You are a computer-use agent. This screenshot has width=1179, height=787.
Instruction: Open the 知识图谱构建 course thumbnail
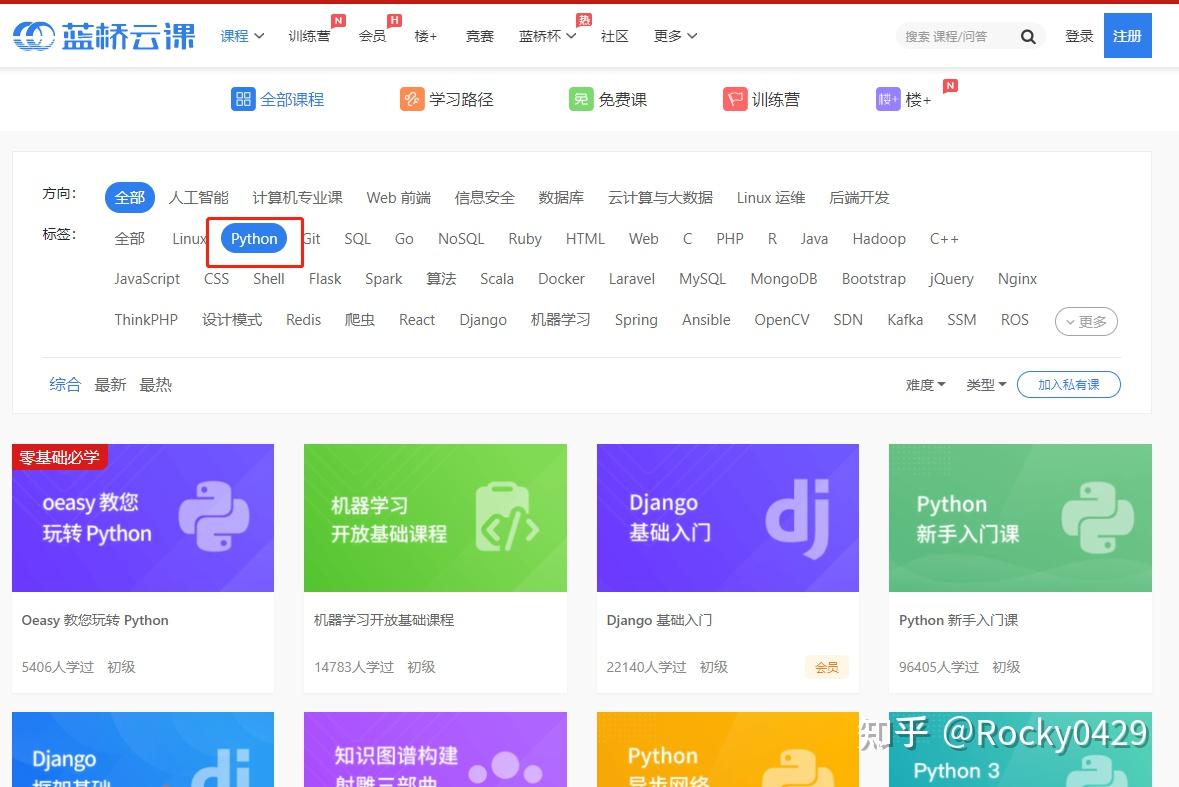(435, 749)
